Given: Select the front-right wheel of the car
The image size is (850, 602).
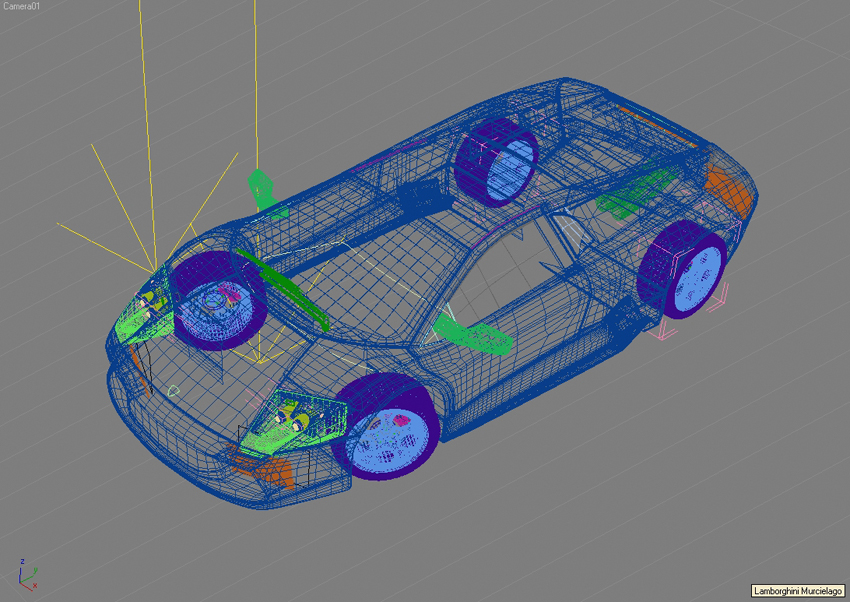Looking at the screenshot, I should 386,427.
